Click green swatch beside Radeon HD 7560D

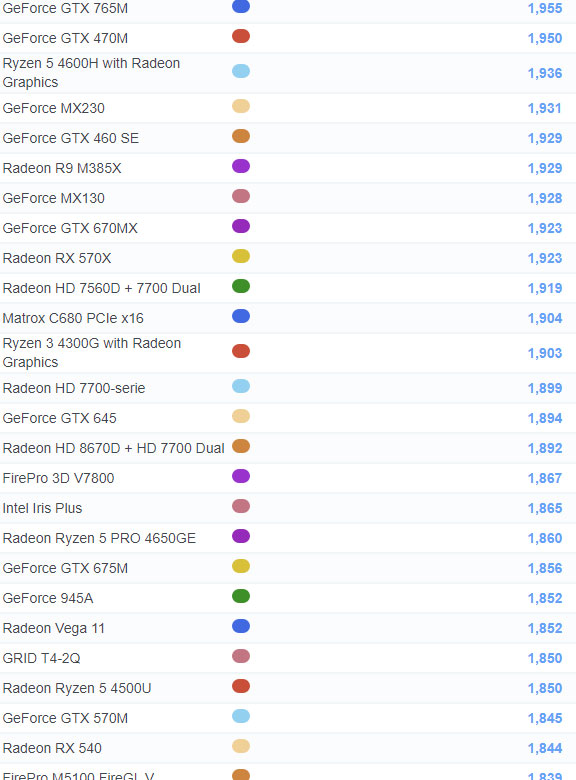[x=241, y=286]
